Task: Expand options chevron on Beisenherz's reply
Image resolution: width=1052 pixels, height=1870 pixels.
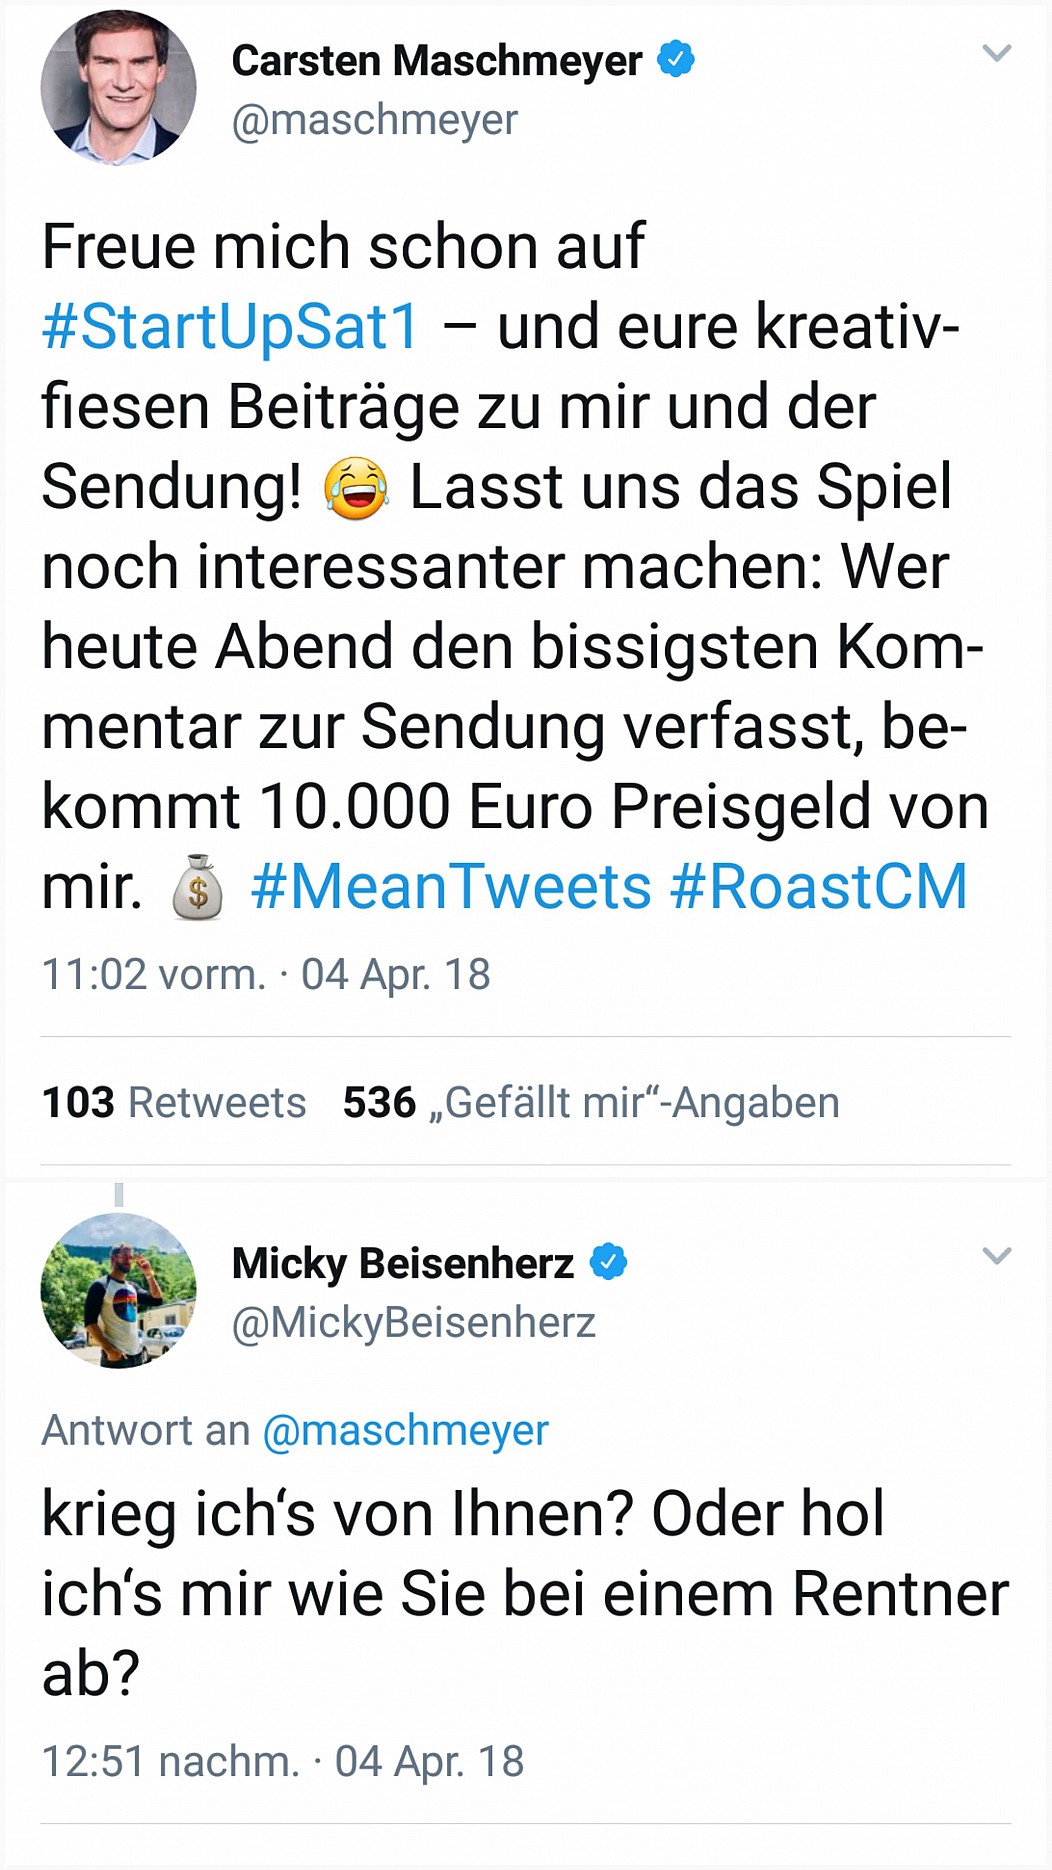Action: [997, 1256]
